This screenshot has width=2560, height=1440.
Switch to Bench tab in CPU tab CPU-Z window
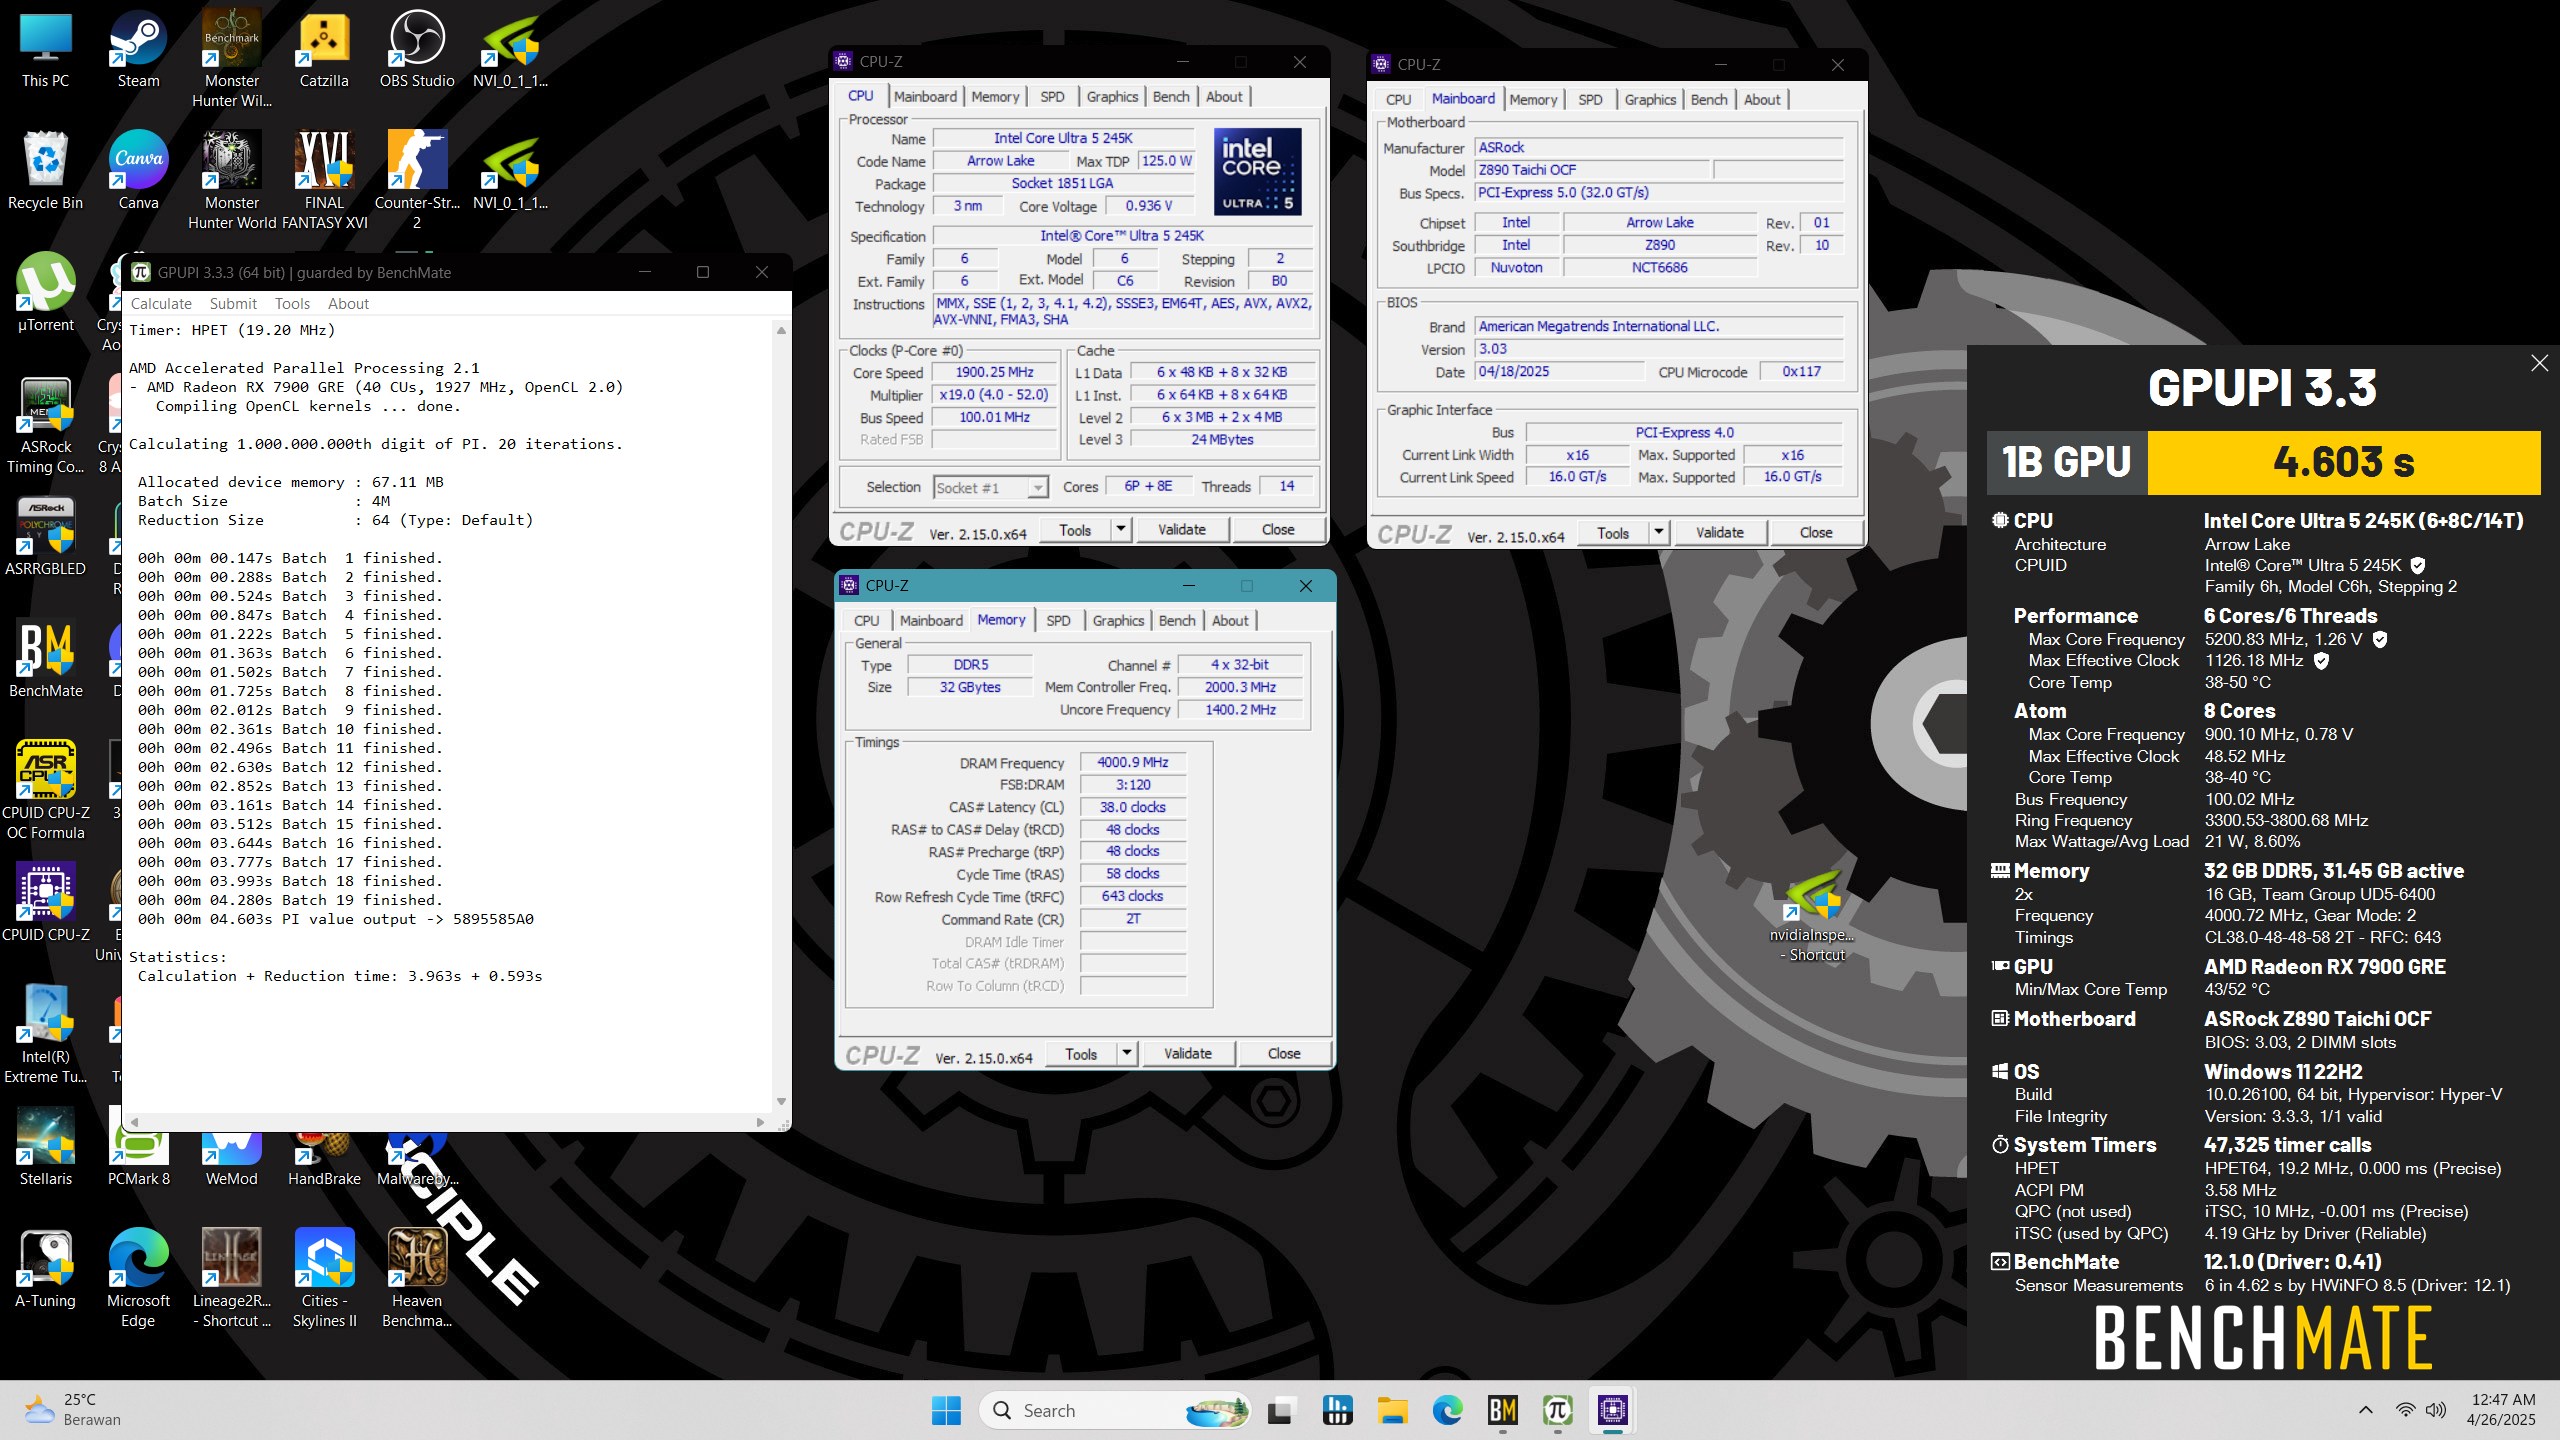[1171, 97]
